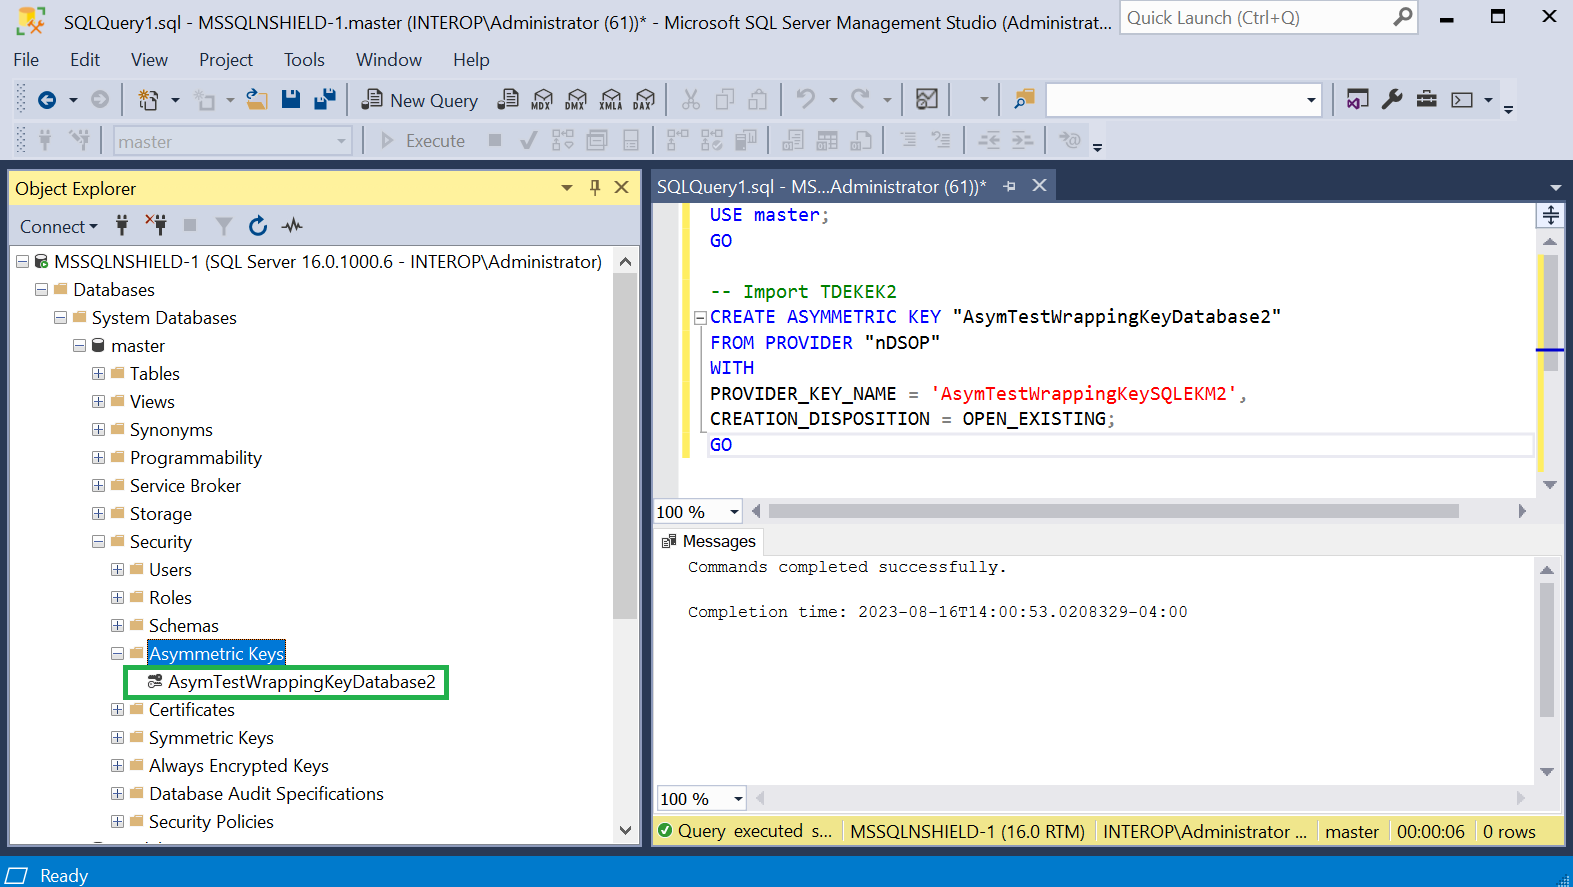1573x887 pixels.
Task: Refresh the Object Explorer tree
Action: click(x=258, y=226)
